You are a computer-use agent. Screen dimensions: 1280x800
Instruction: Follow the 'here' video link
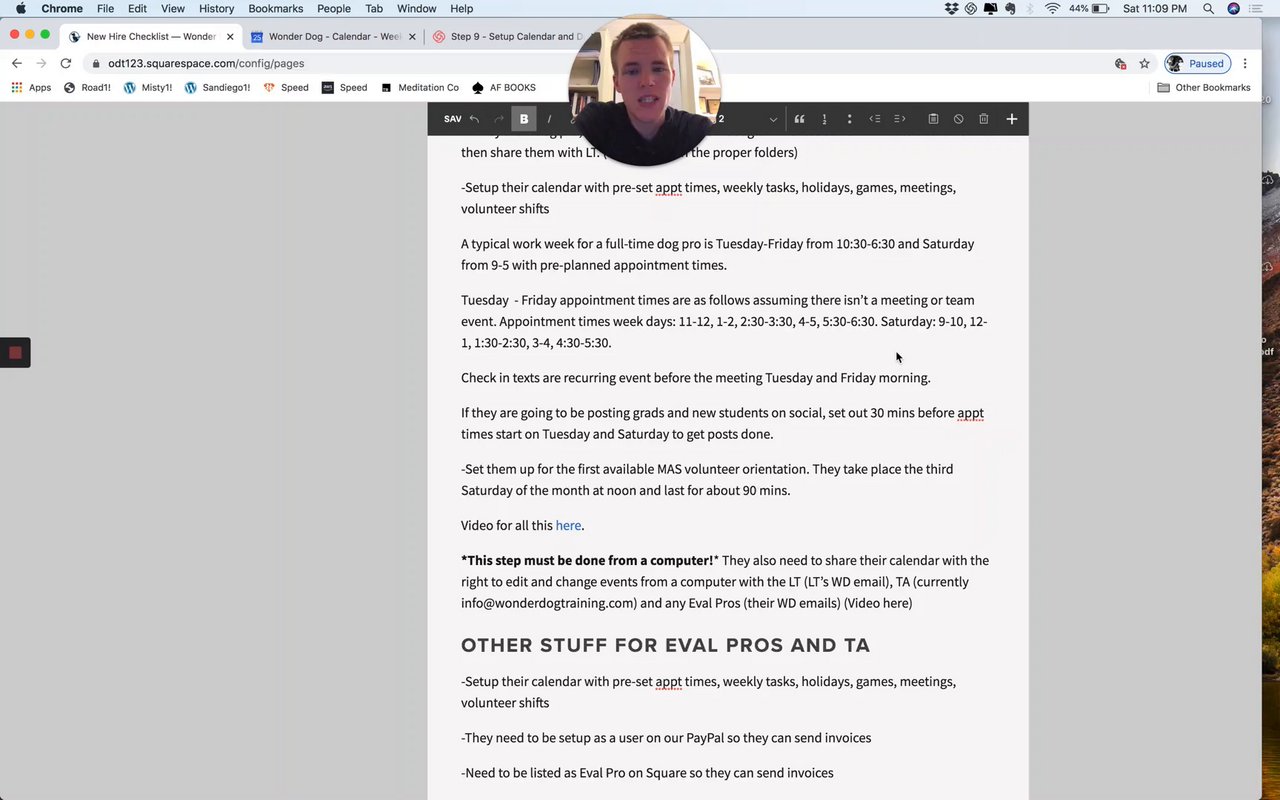(x=568, y=526)
